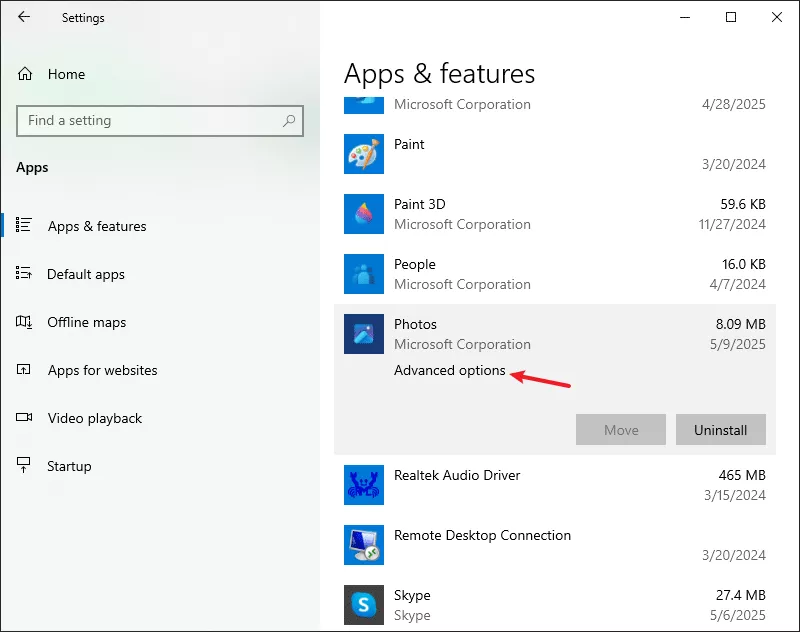
Task: Click the Home icon in sidebar
Action: [24, 74]
